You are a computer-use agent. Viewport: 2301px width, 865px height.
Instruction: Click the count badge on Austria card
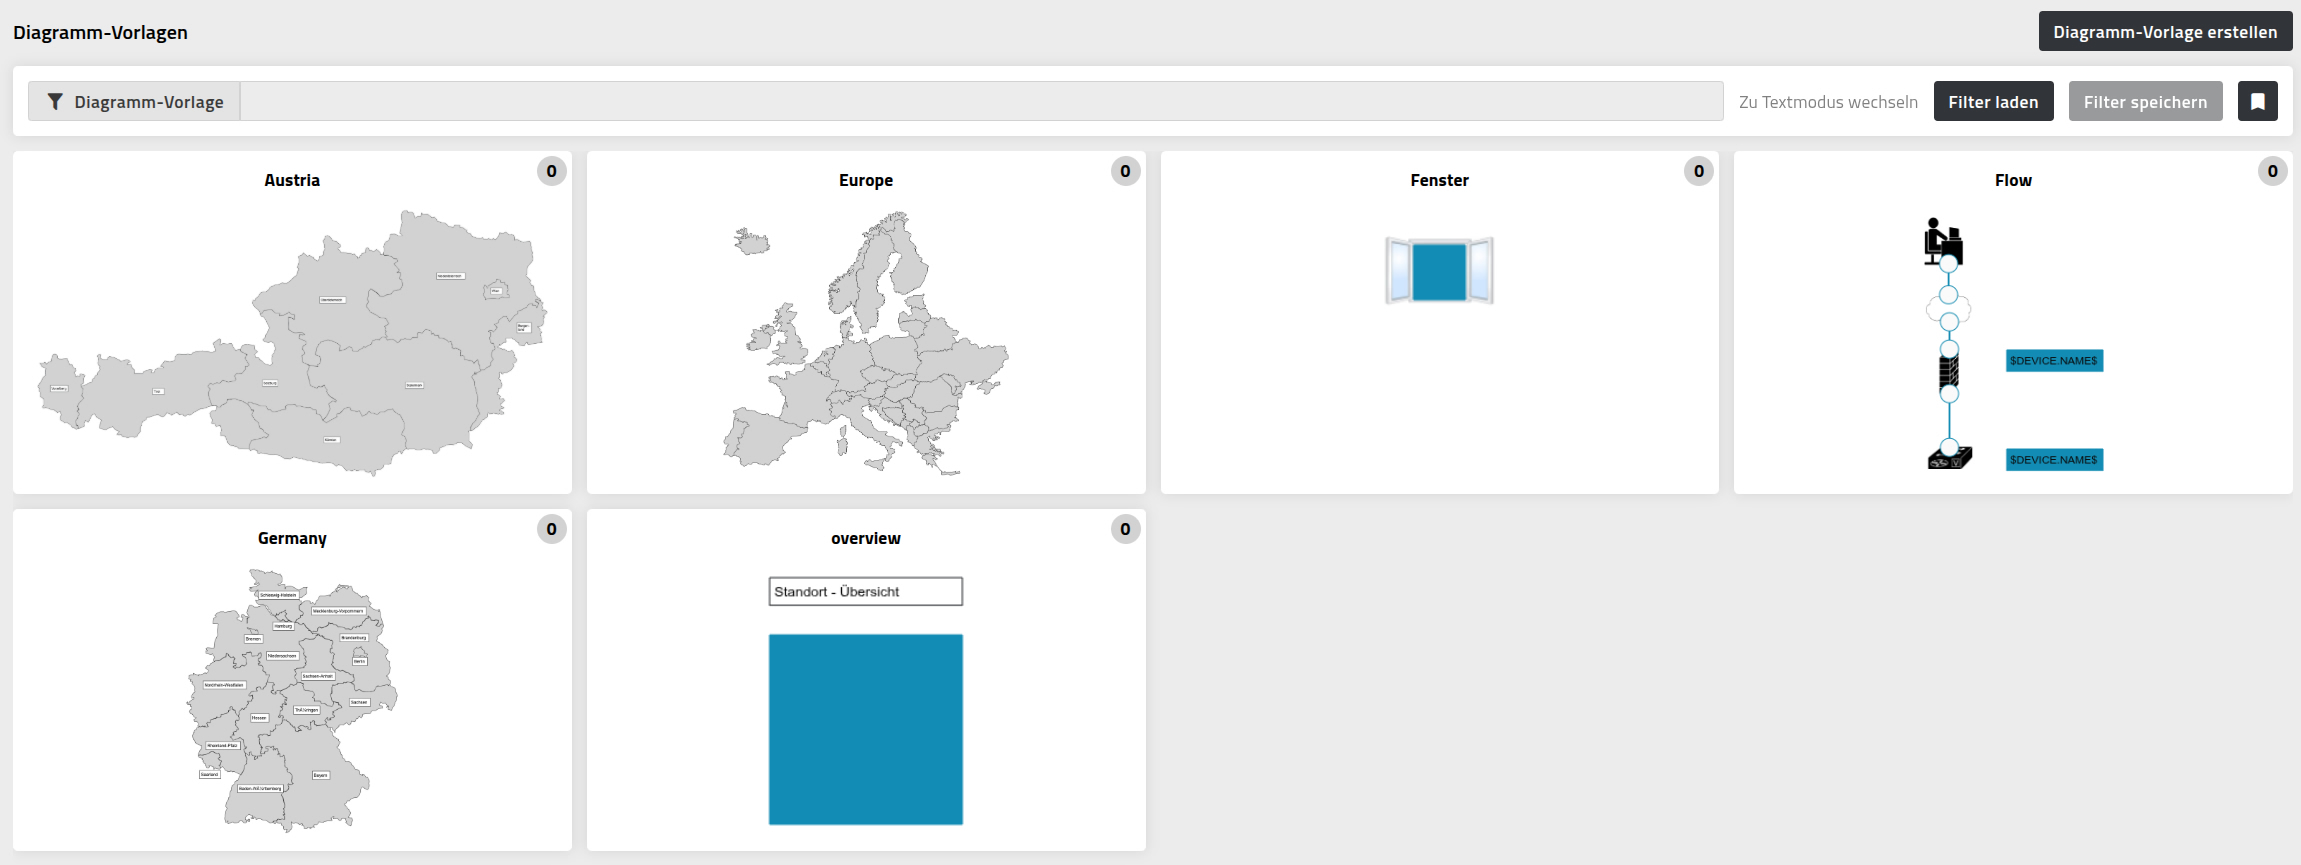point(551,171)
